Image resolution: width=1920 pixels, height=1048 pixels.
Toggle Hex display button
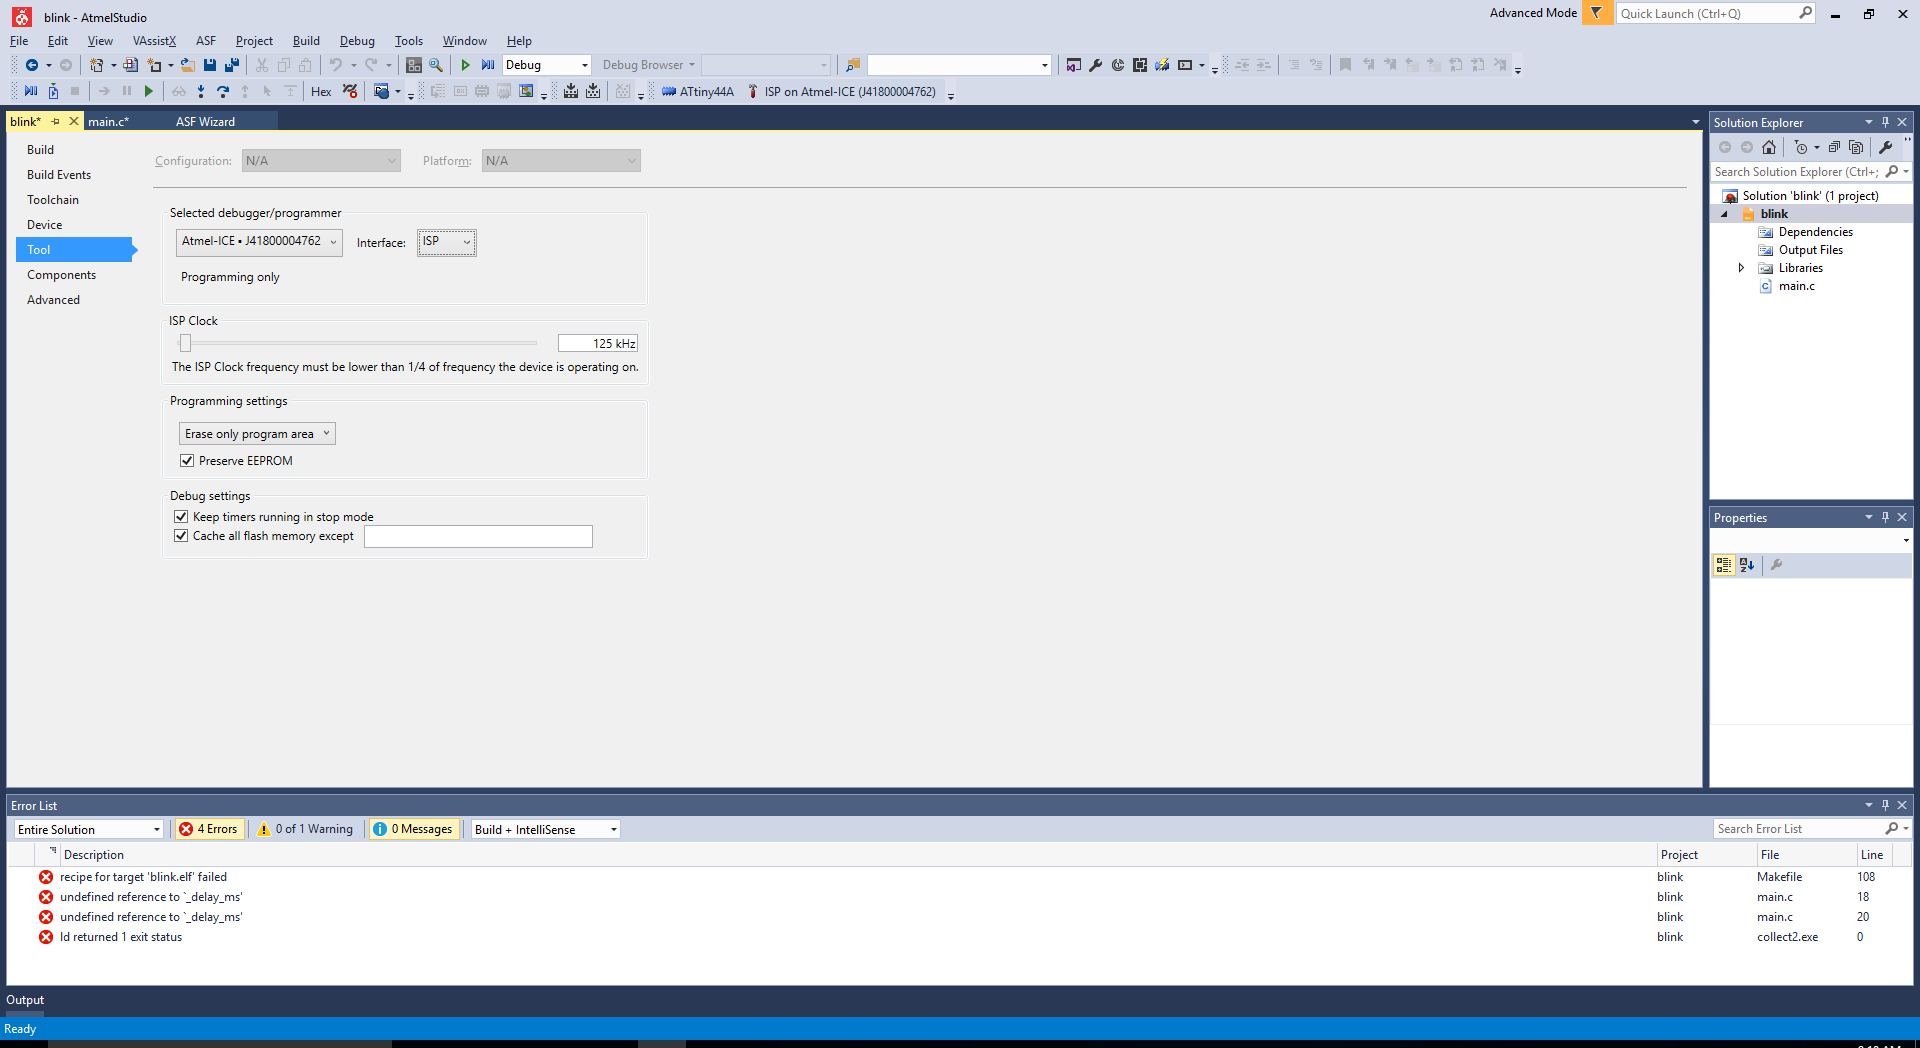[x=321, y=91]
